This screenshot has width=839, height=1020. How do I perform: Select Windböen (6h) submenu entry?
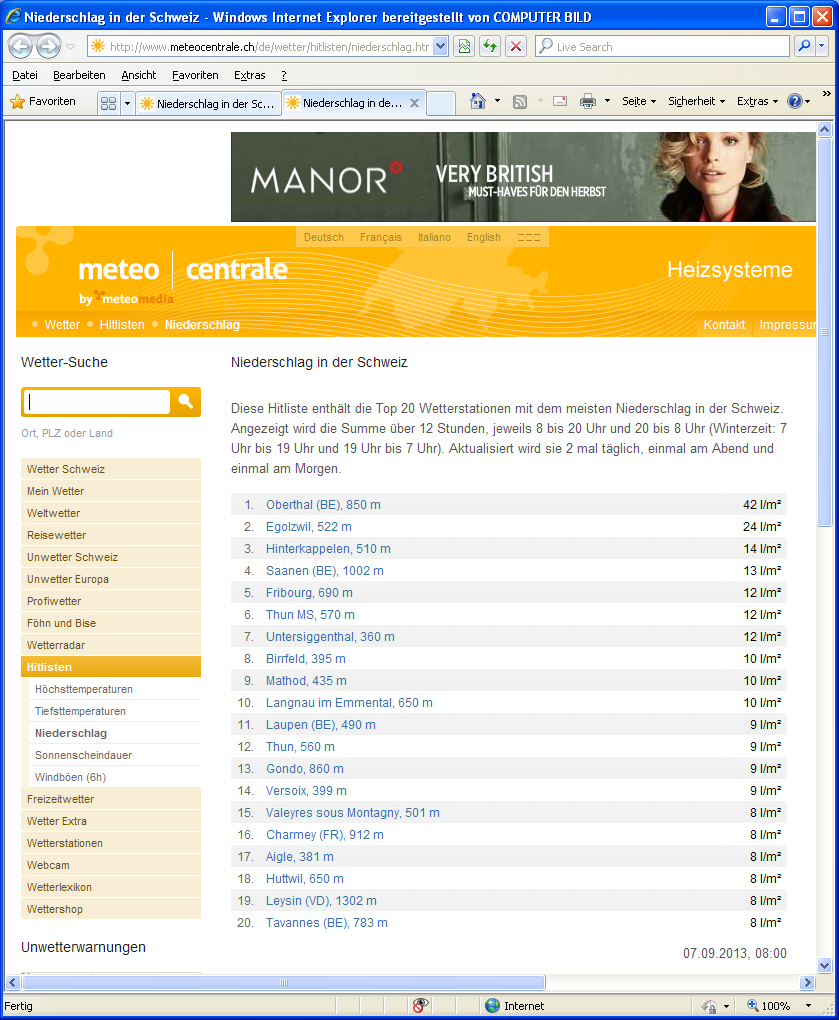click(70, 777)
